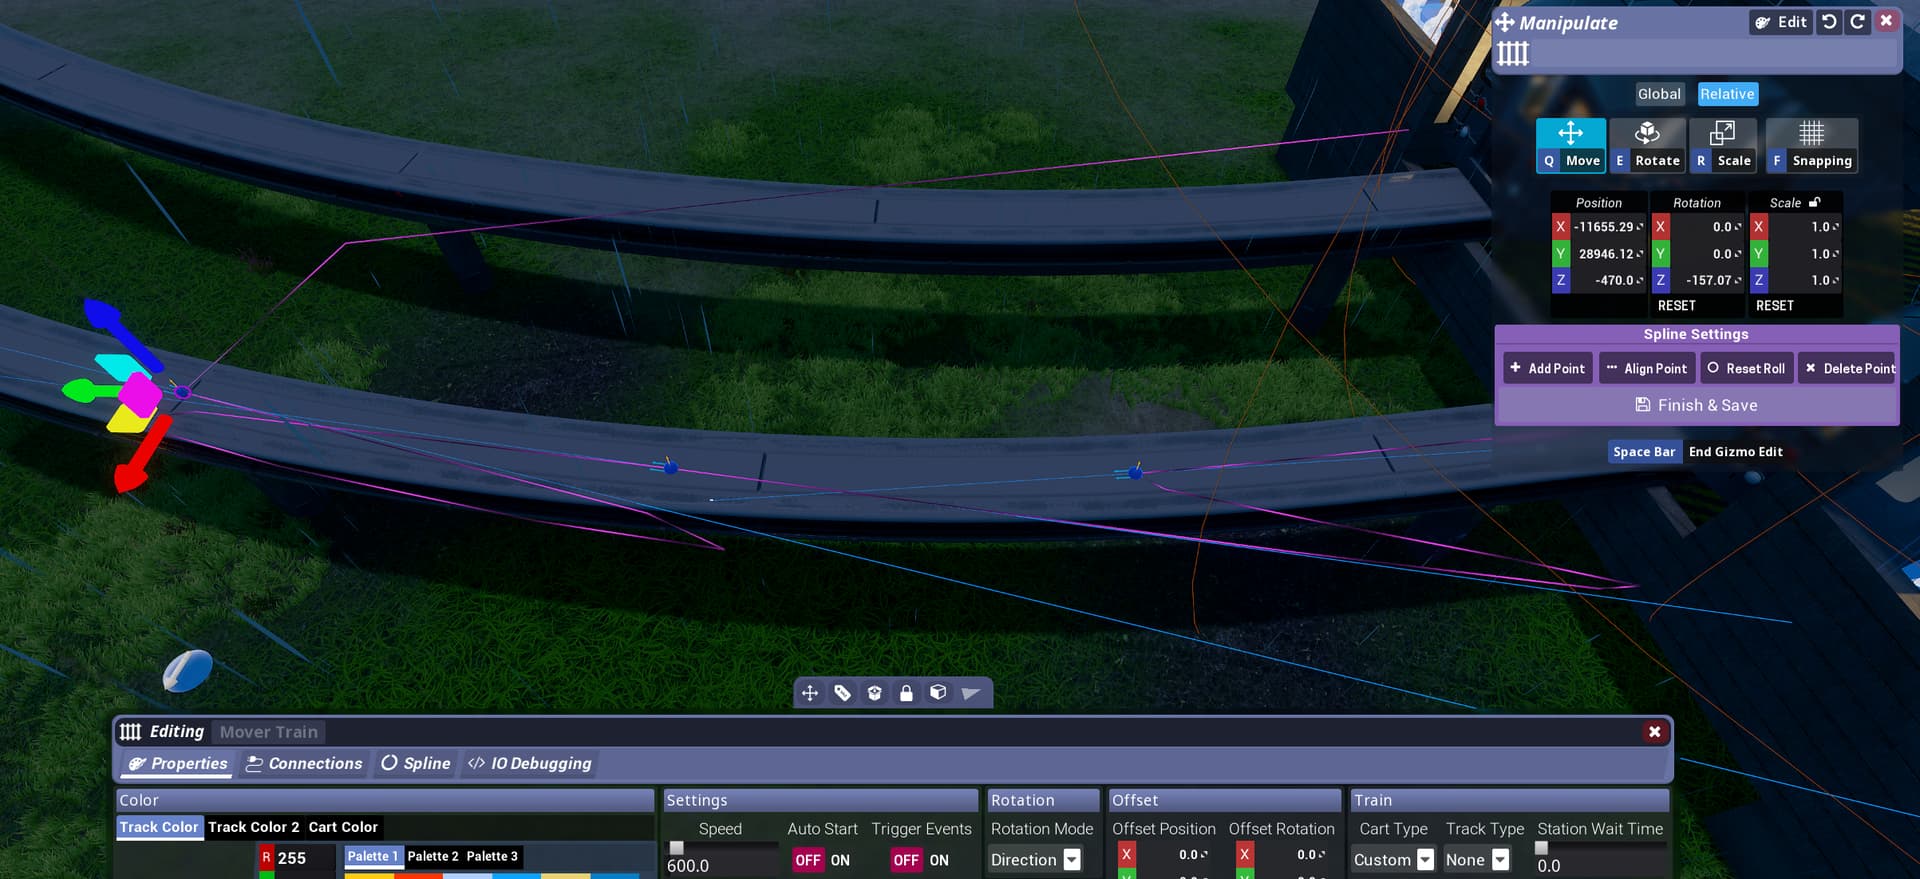Toggle the scale lock icon
This screenshot has height=879, width=1920.
point(1815,202)
